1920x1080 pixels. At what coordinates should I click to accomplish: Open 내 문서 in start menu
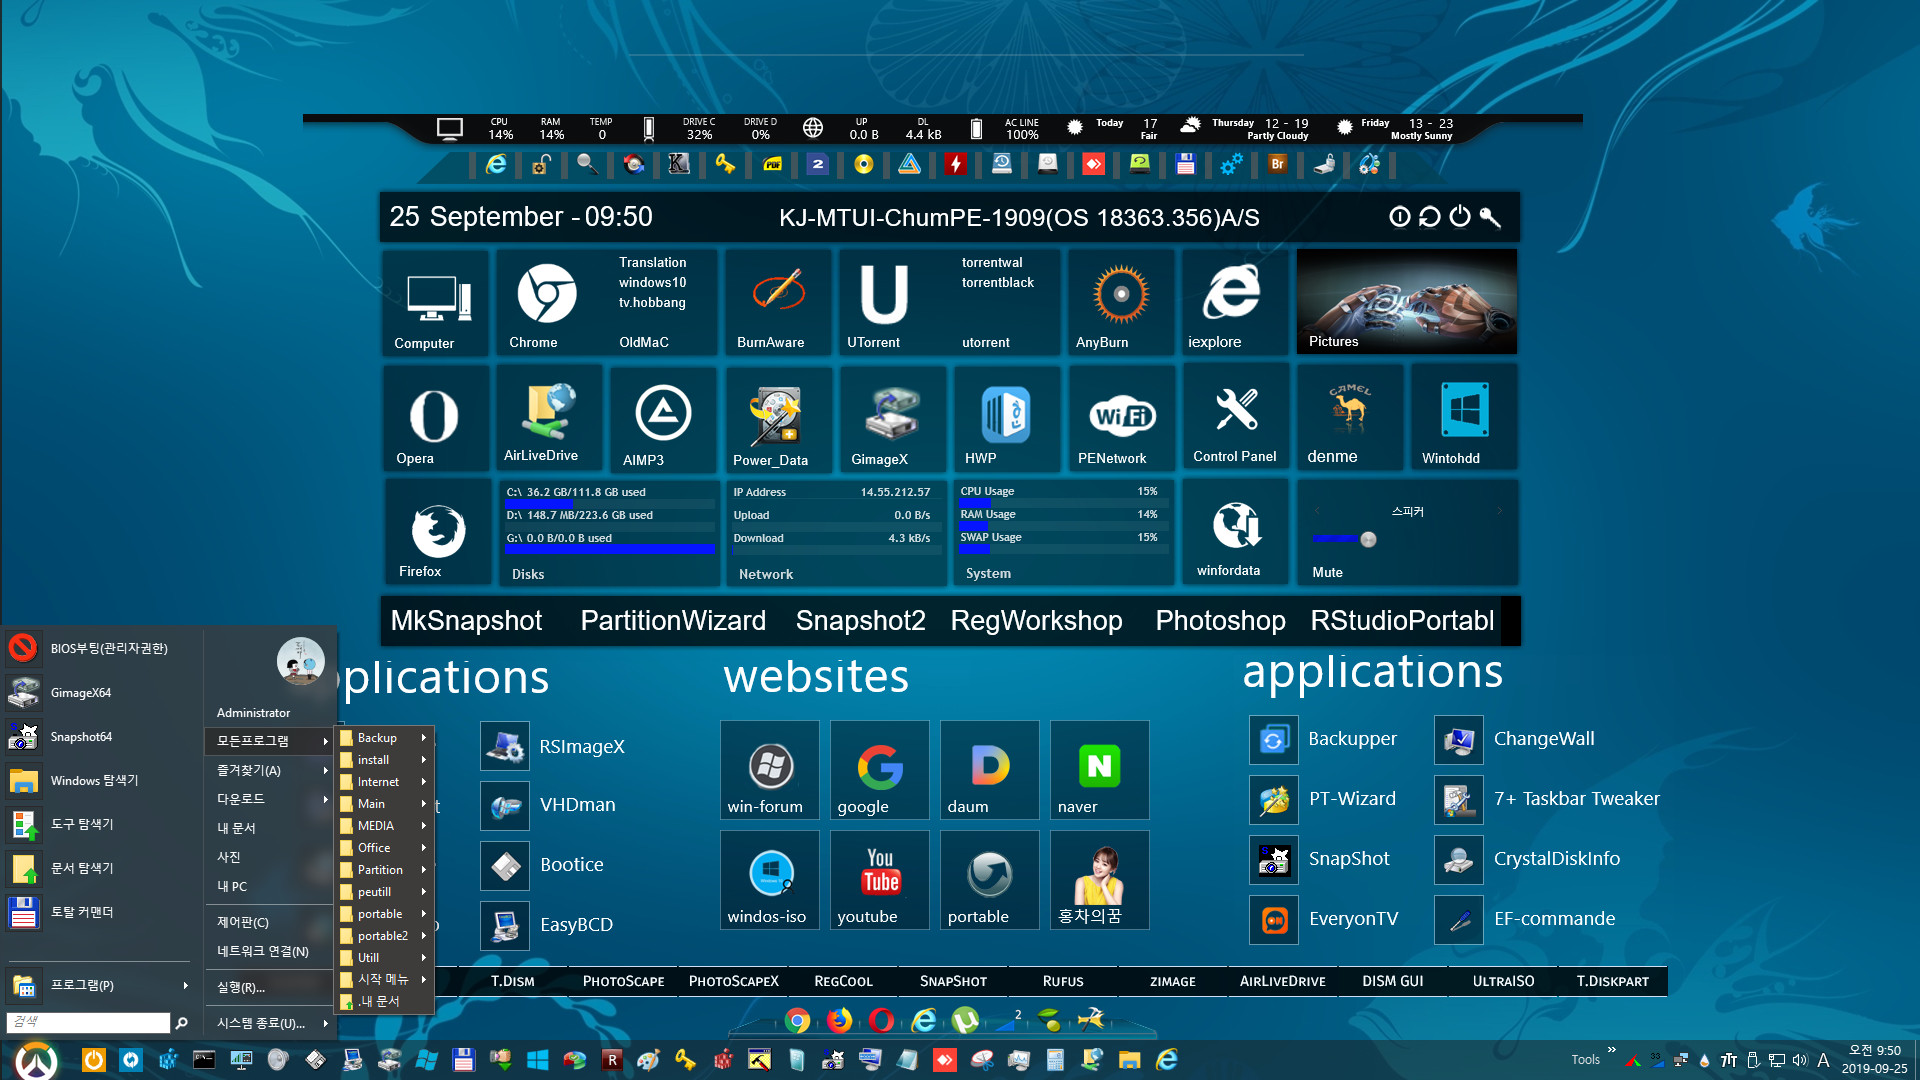click(271, 828)
